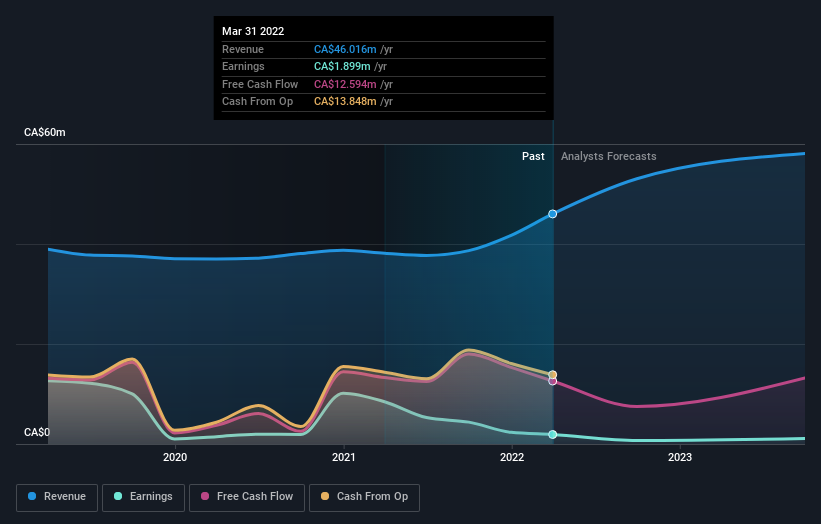
Task: Select the Revenue data point at Mar 2022
Action: 552,214
